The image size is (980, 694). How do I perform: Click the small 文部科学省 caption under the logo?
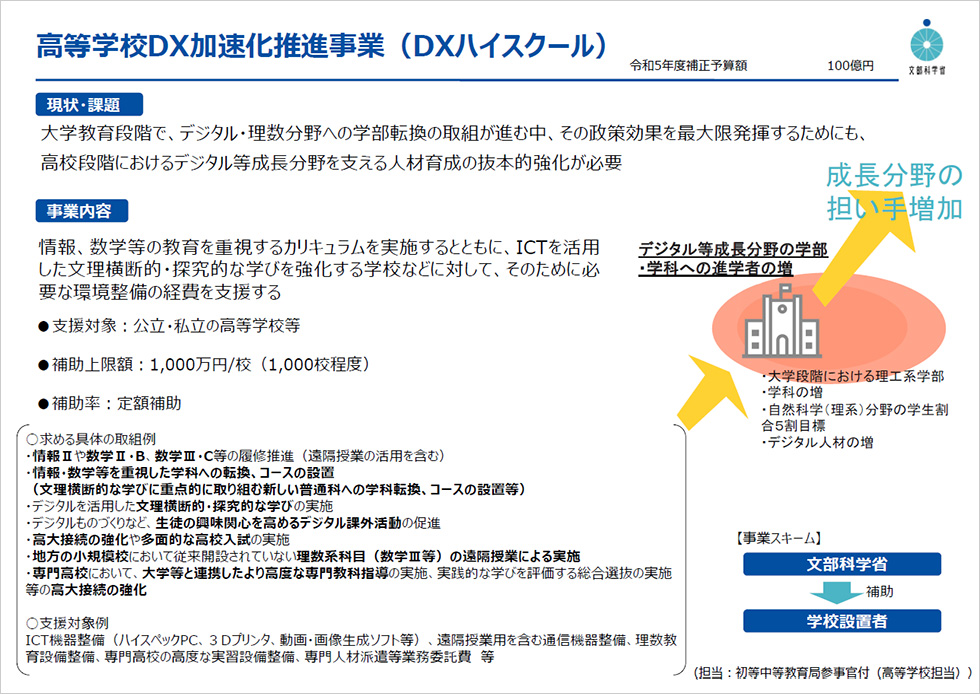coord(927,70)
